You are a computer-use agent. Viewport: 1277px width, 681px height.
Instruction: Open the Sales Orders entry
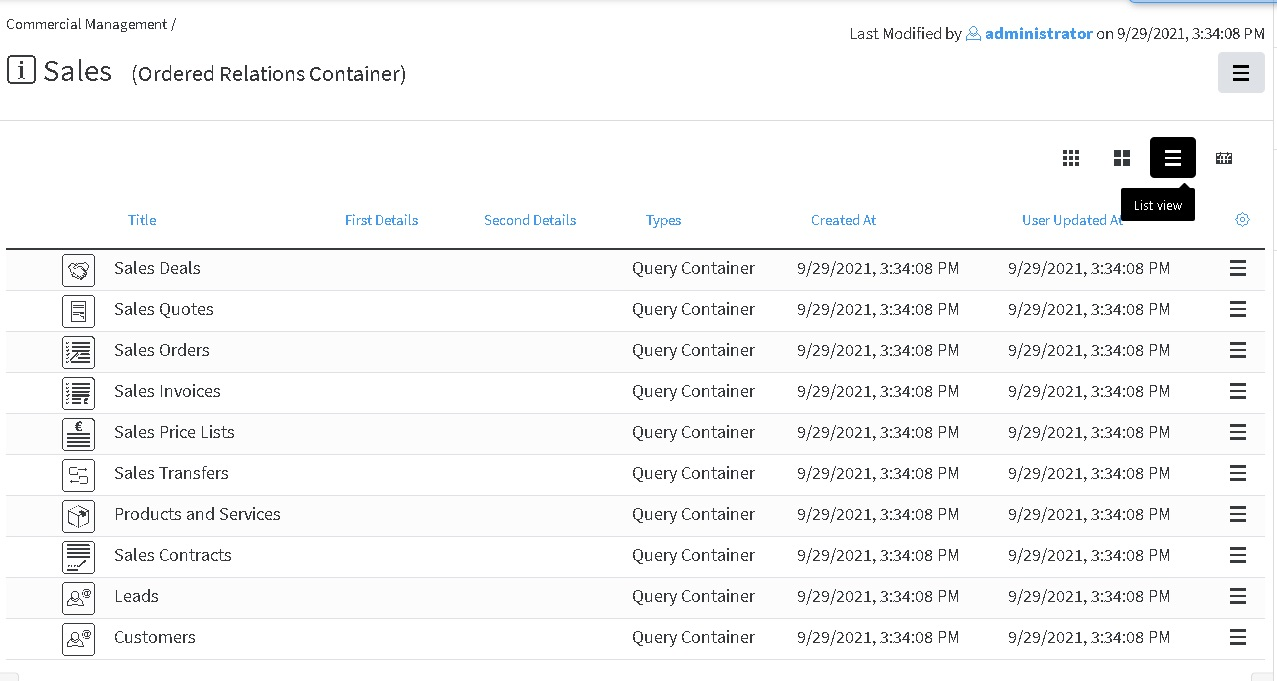click(x=162, y=351)
